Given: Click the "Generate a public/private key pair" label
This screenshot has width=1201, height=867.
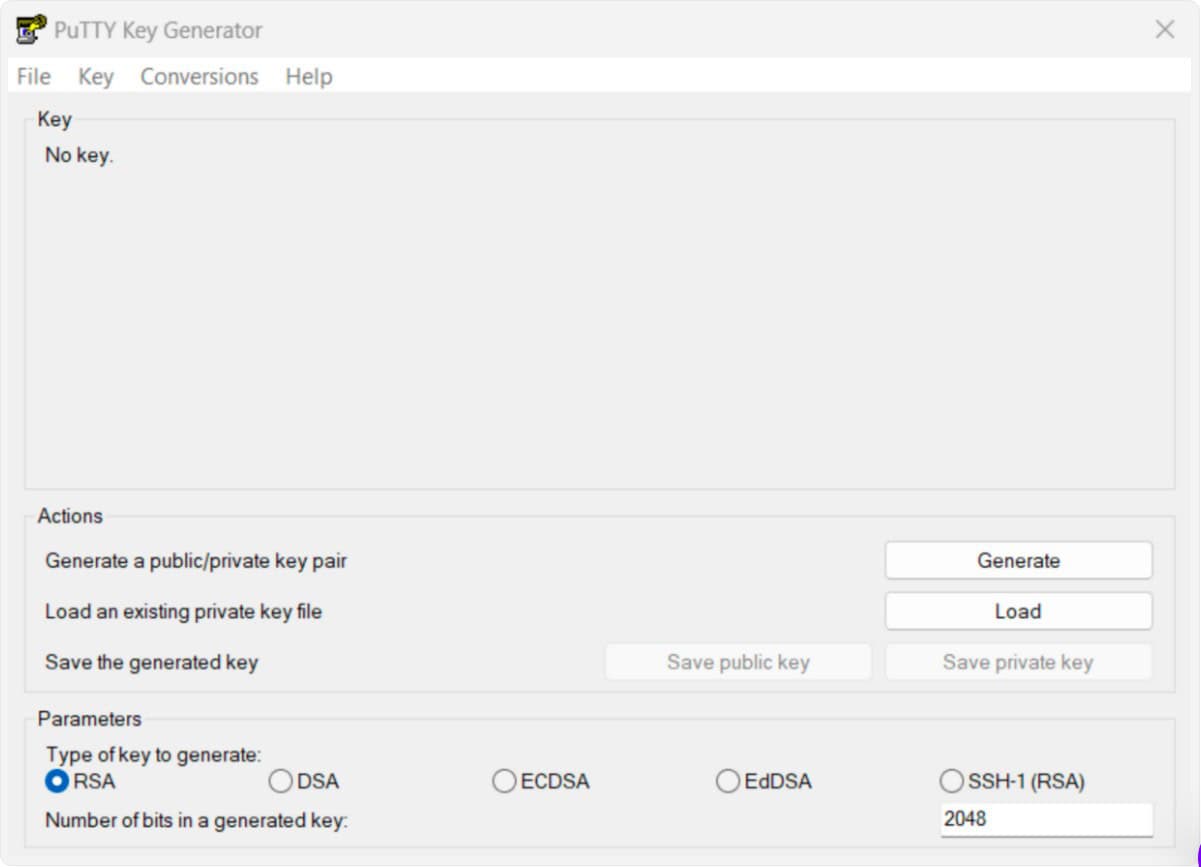Looking at the screenshot, I should [196, 561].
